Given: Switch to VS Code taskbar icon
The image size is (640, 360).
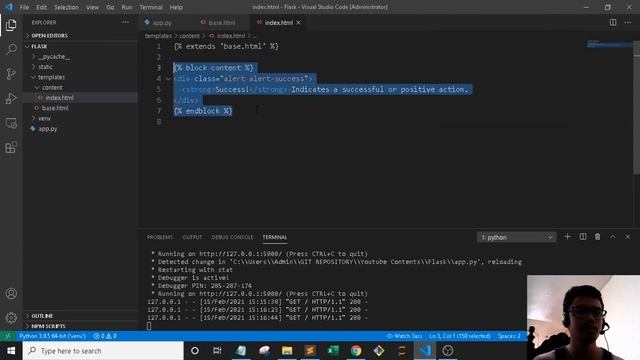Looking at the screenshot, I should pos(425,351).
